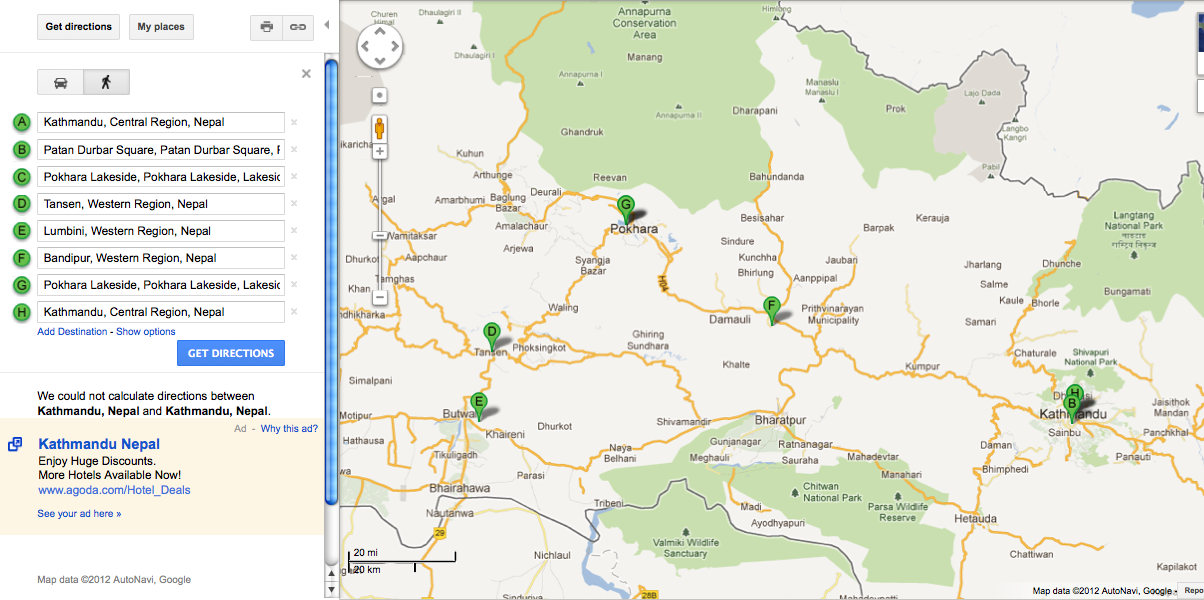Click map marker F near Damauli
This screenshot has width=1204, height=600.
(x=771, y=308)
